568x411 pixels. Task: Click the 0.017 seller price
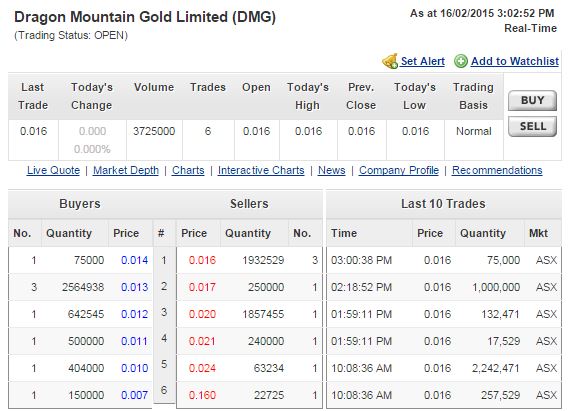point(202,287)
